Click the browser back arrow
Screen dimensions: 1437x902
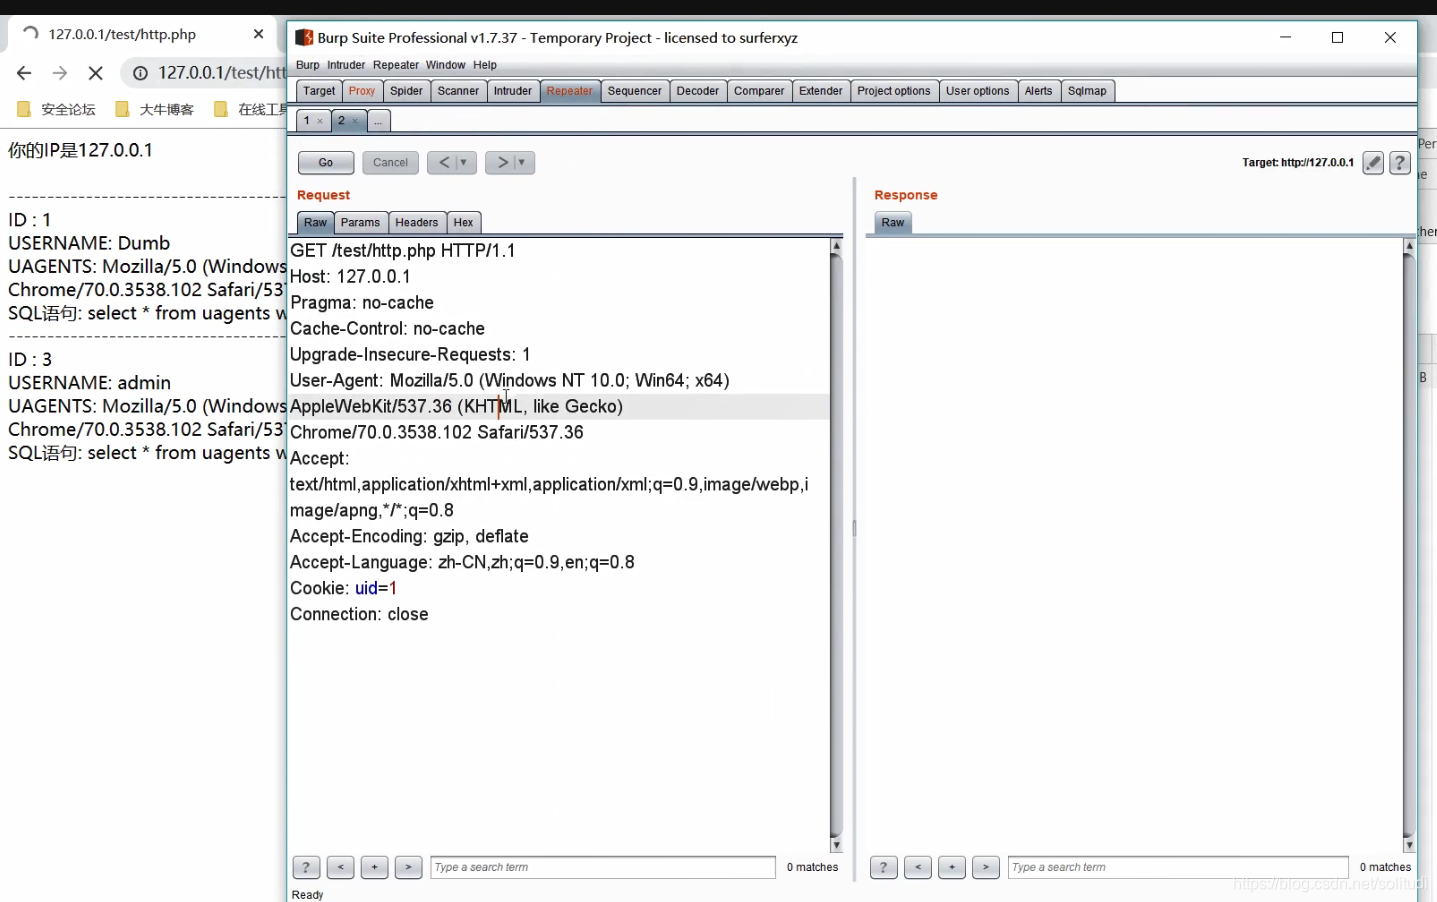pyautogui.click(x=24, y=73)
